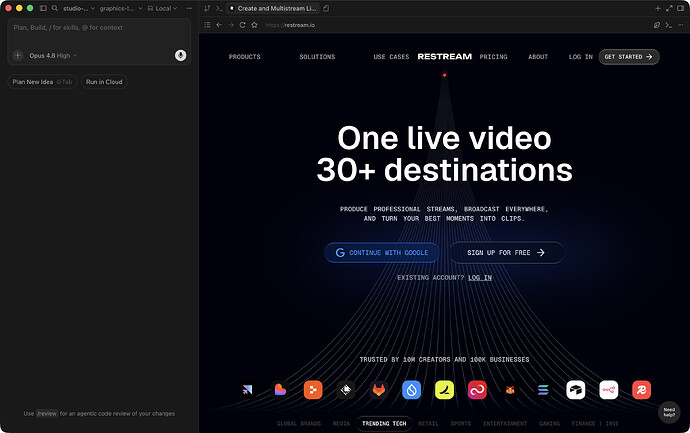
Task: Select the Sports tab
Action: tap(461, 424)
